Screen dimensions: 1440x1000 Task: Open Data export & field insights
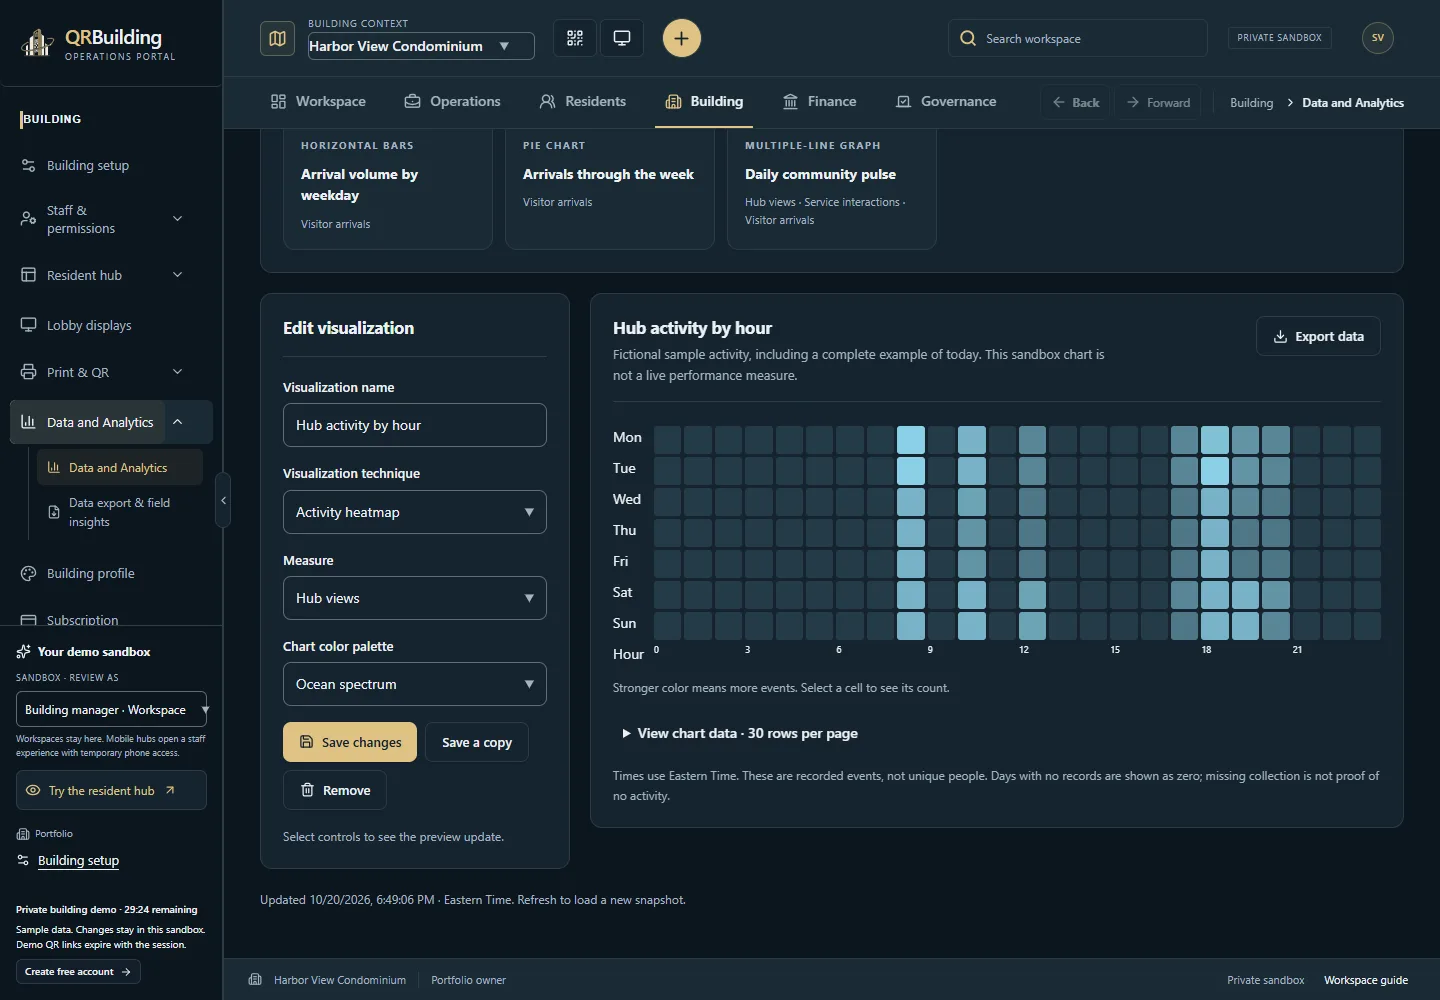click(119, 512)
